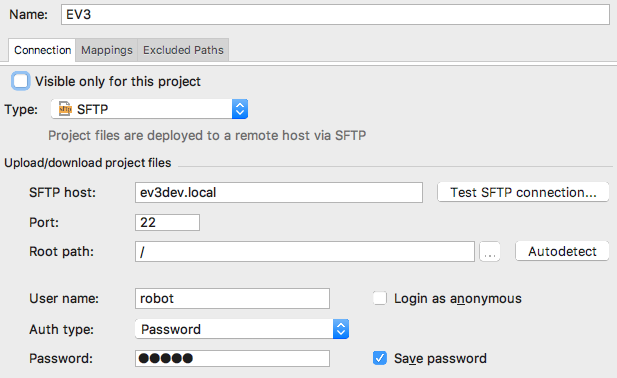Click the Autodetect root path button
617x378 pixels.
(x=562, y=251)
